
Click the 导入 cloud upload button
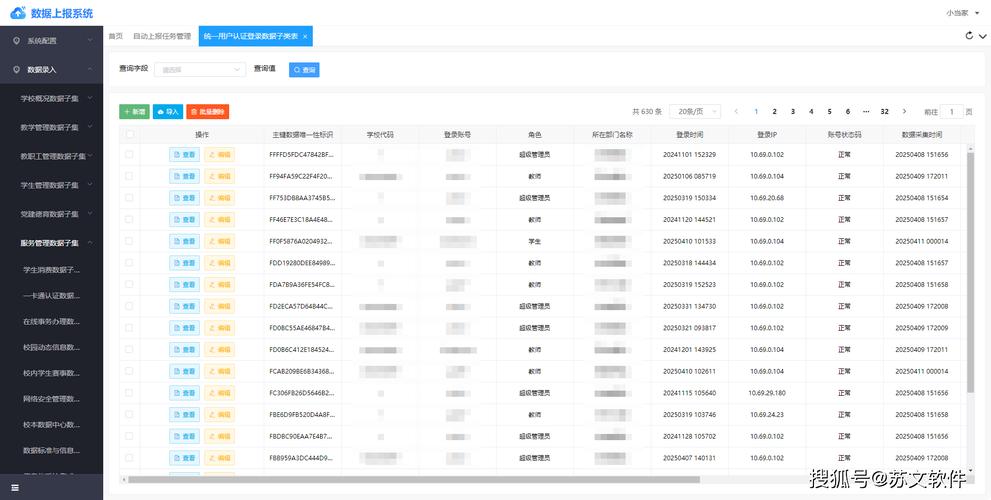(167, 112)
